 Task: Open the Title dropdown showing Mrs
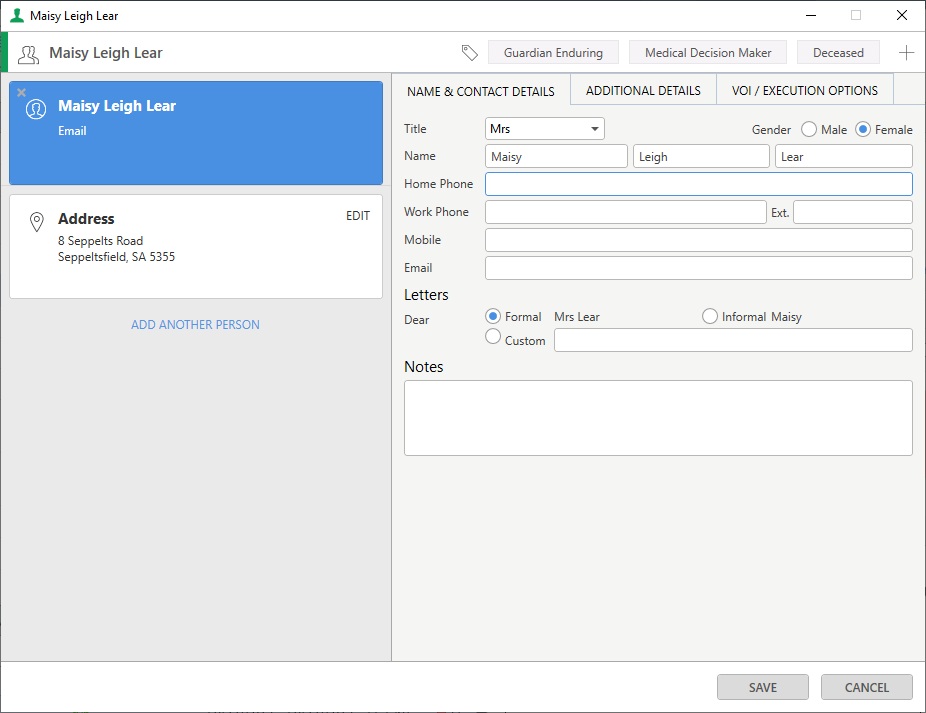544,129
